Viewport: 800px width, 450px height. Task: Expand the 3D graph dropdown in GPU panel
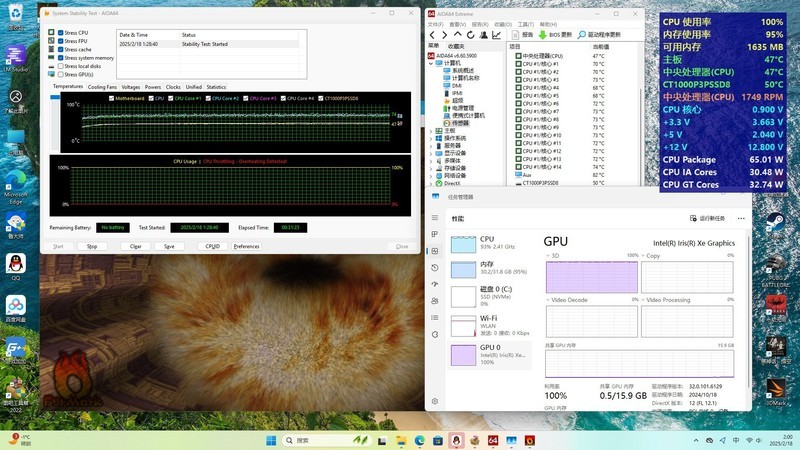tap(549, 256)
